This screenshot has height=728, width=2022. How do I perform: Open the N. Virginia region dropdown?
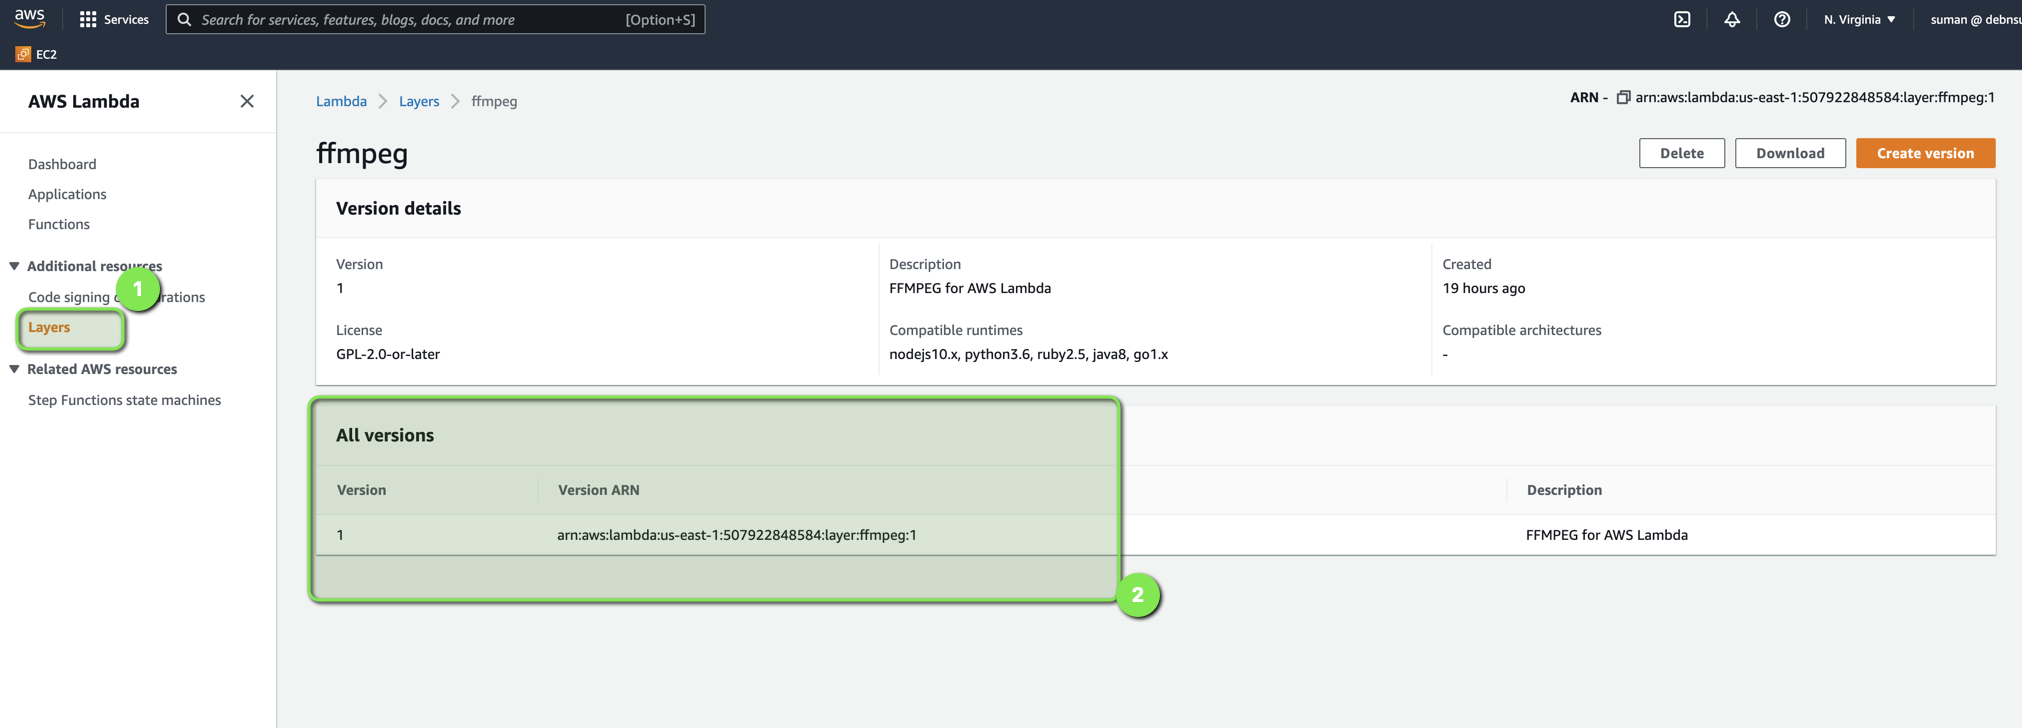point(1859,19)
